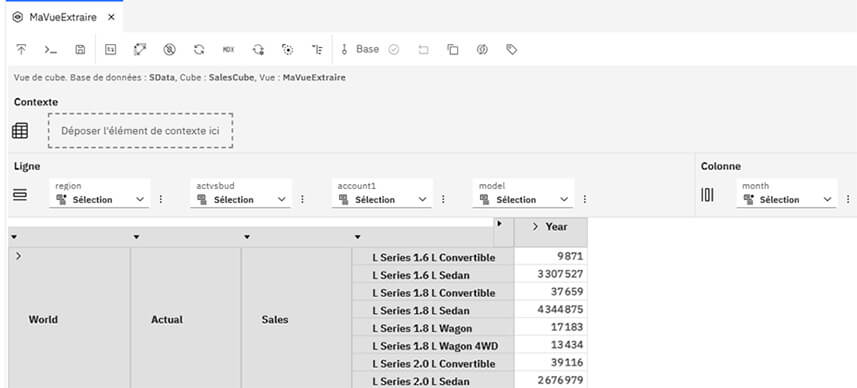The image size is (857, 388).
Task: Select the Actual row header
Action: click(x=167, y=320)
